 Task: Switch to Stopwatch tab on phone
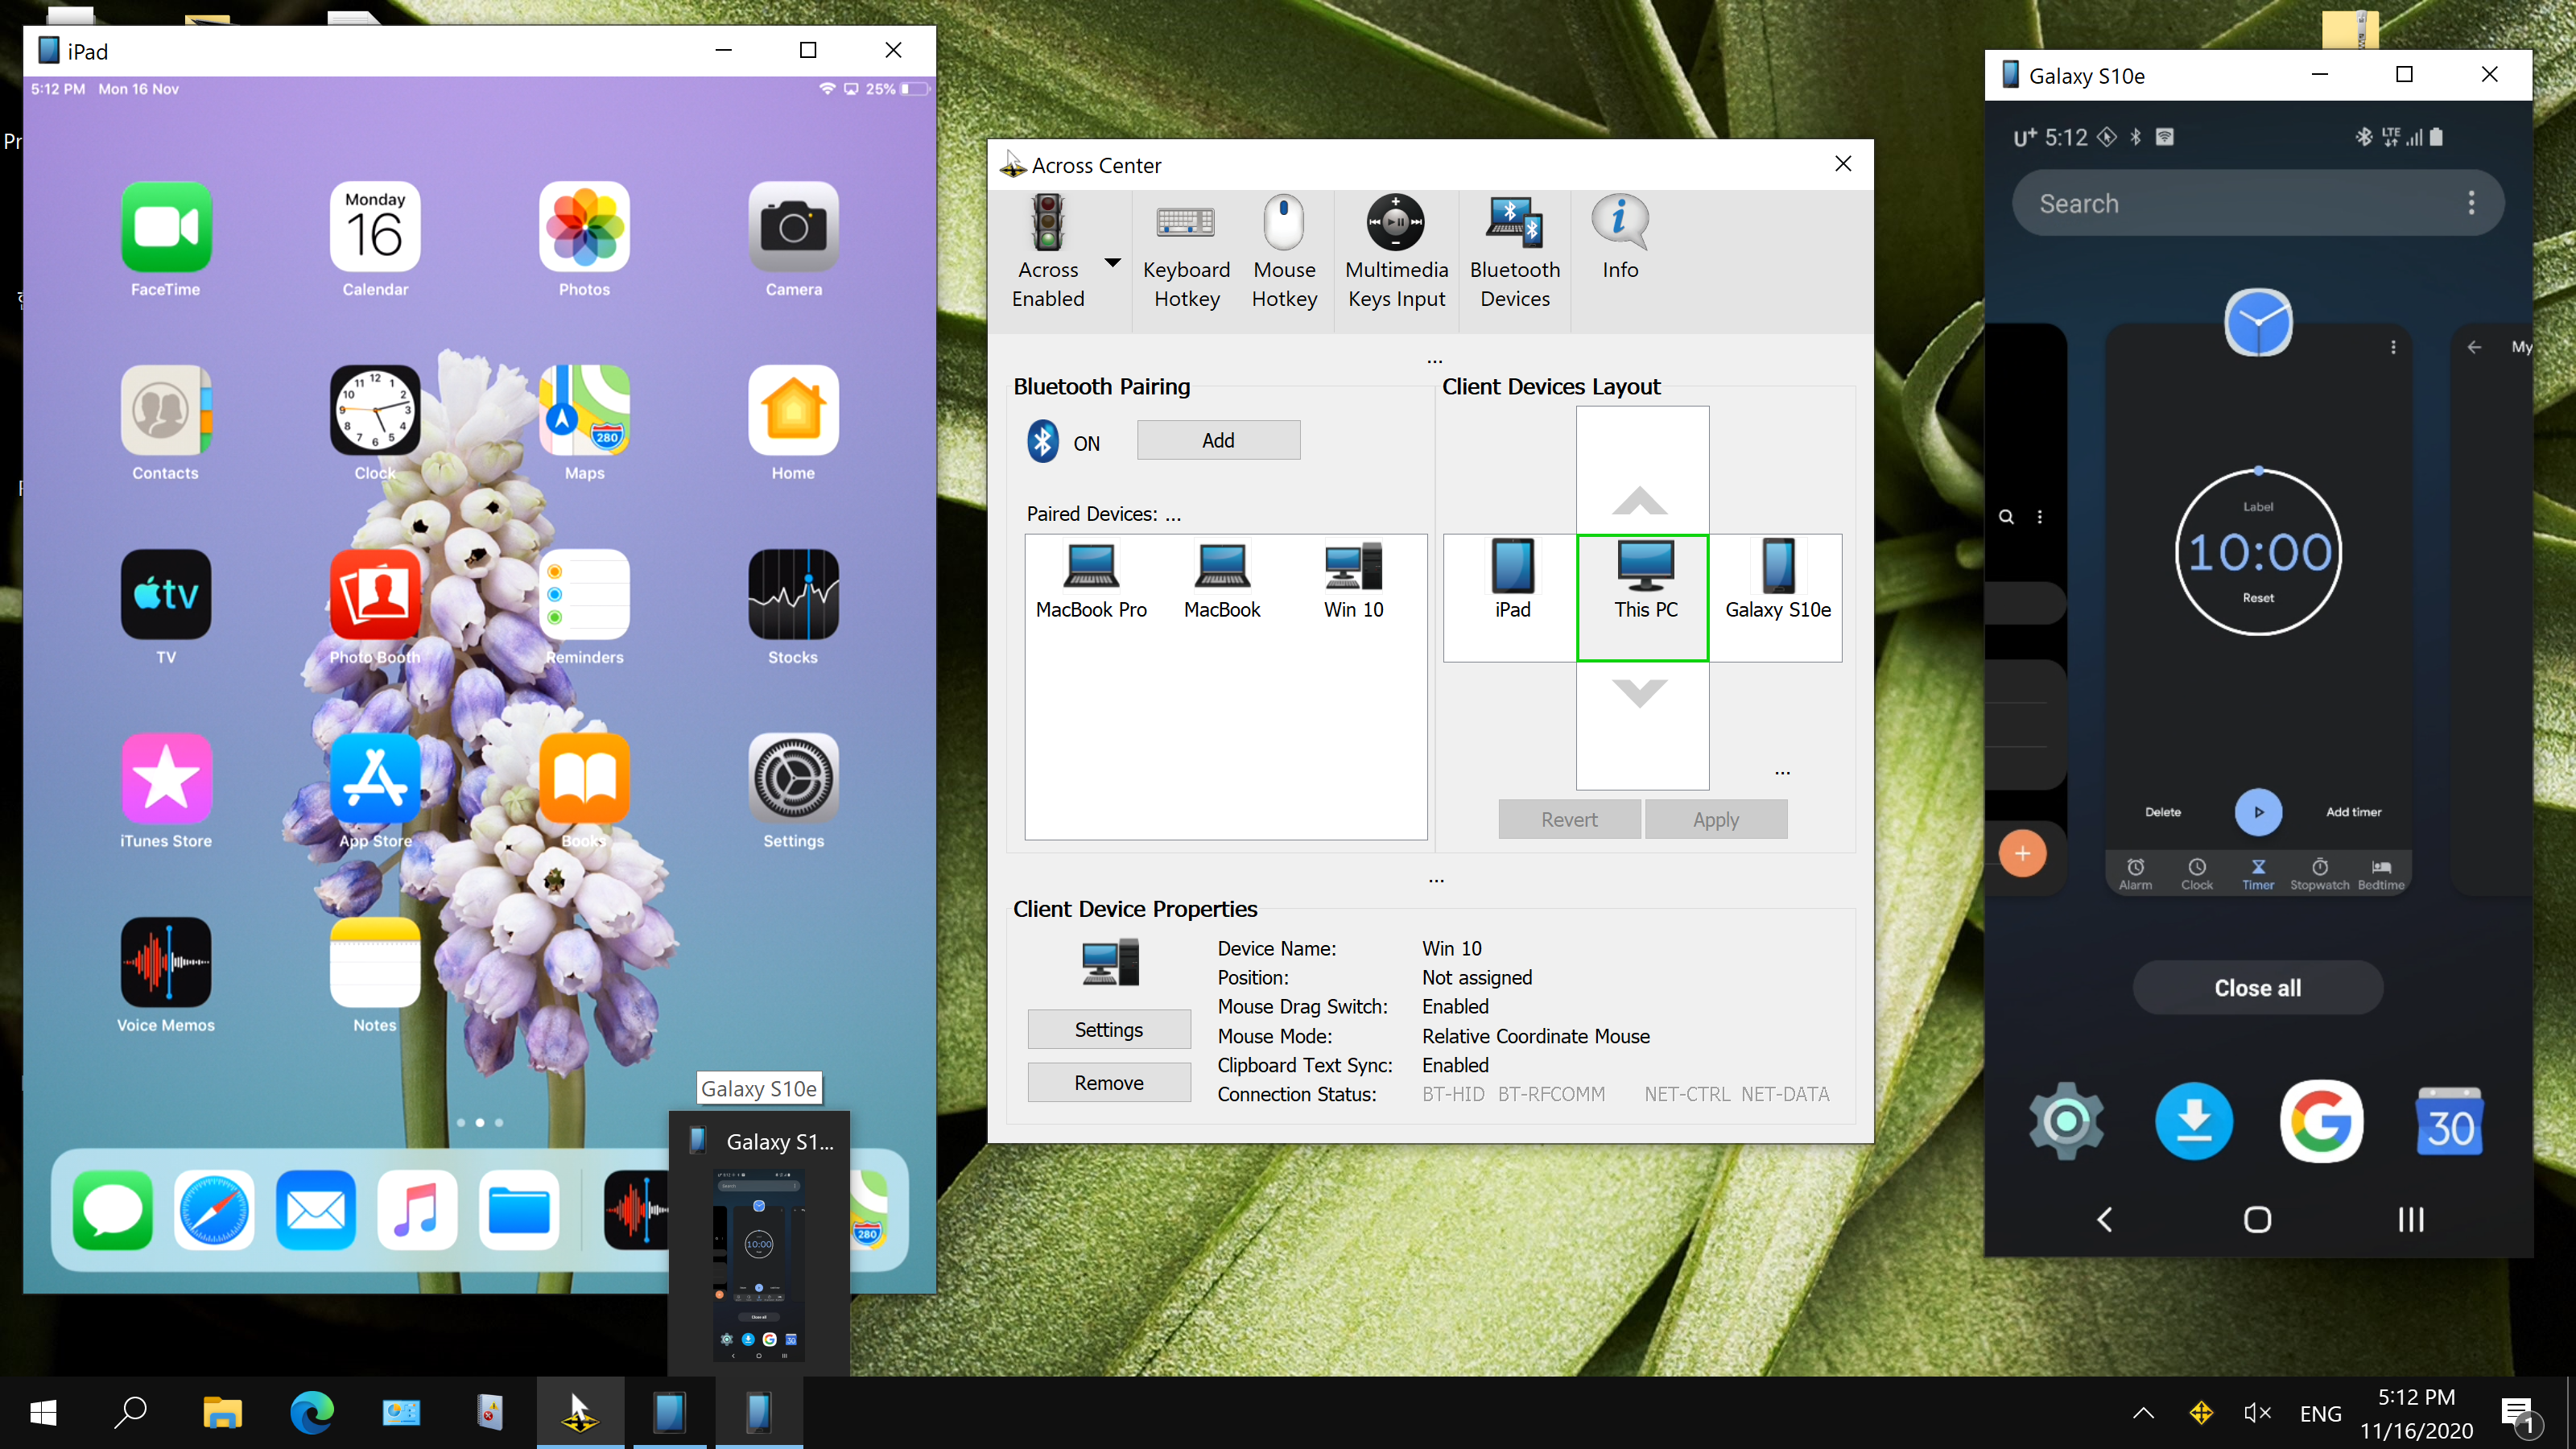(x=2319, y=873)
